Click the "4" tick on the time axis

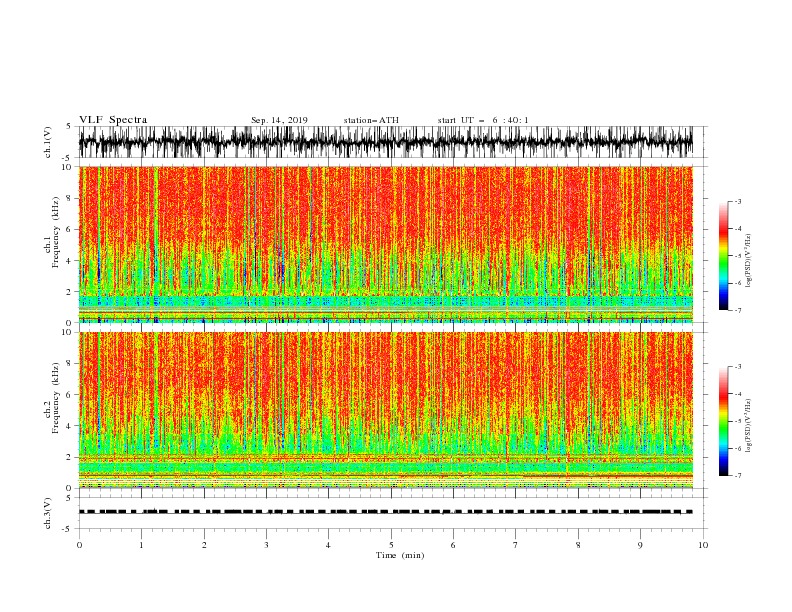click(x=328, y=545)
